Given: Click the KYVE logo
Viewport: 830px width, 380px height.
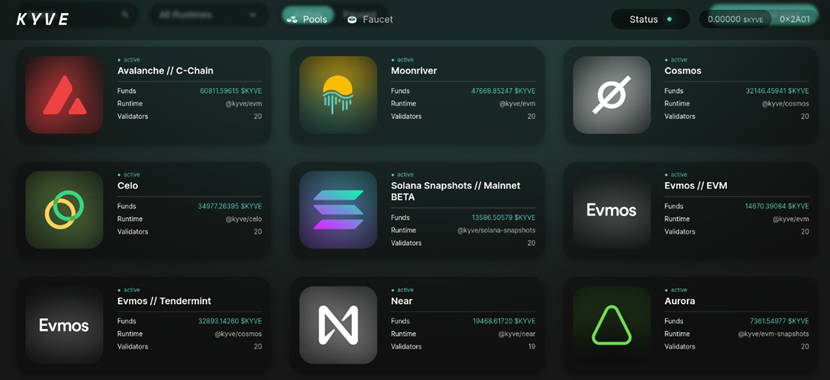Looking at the screenshot, I should point(42,20).
